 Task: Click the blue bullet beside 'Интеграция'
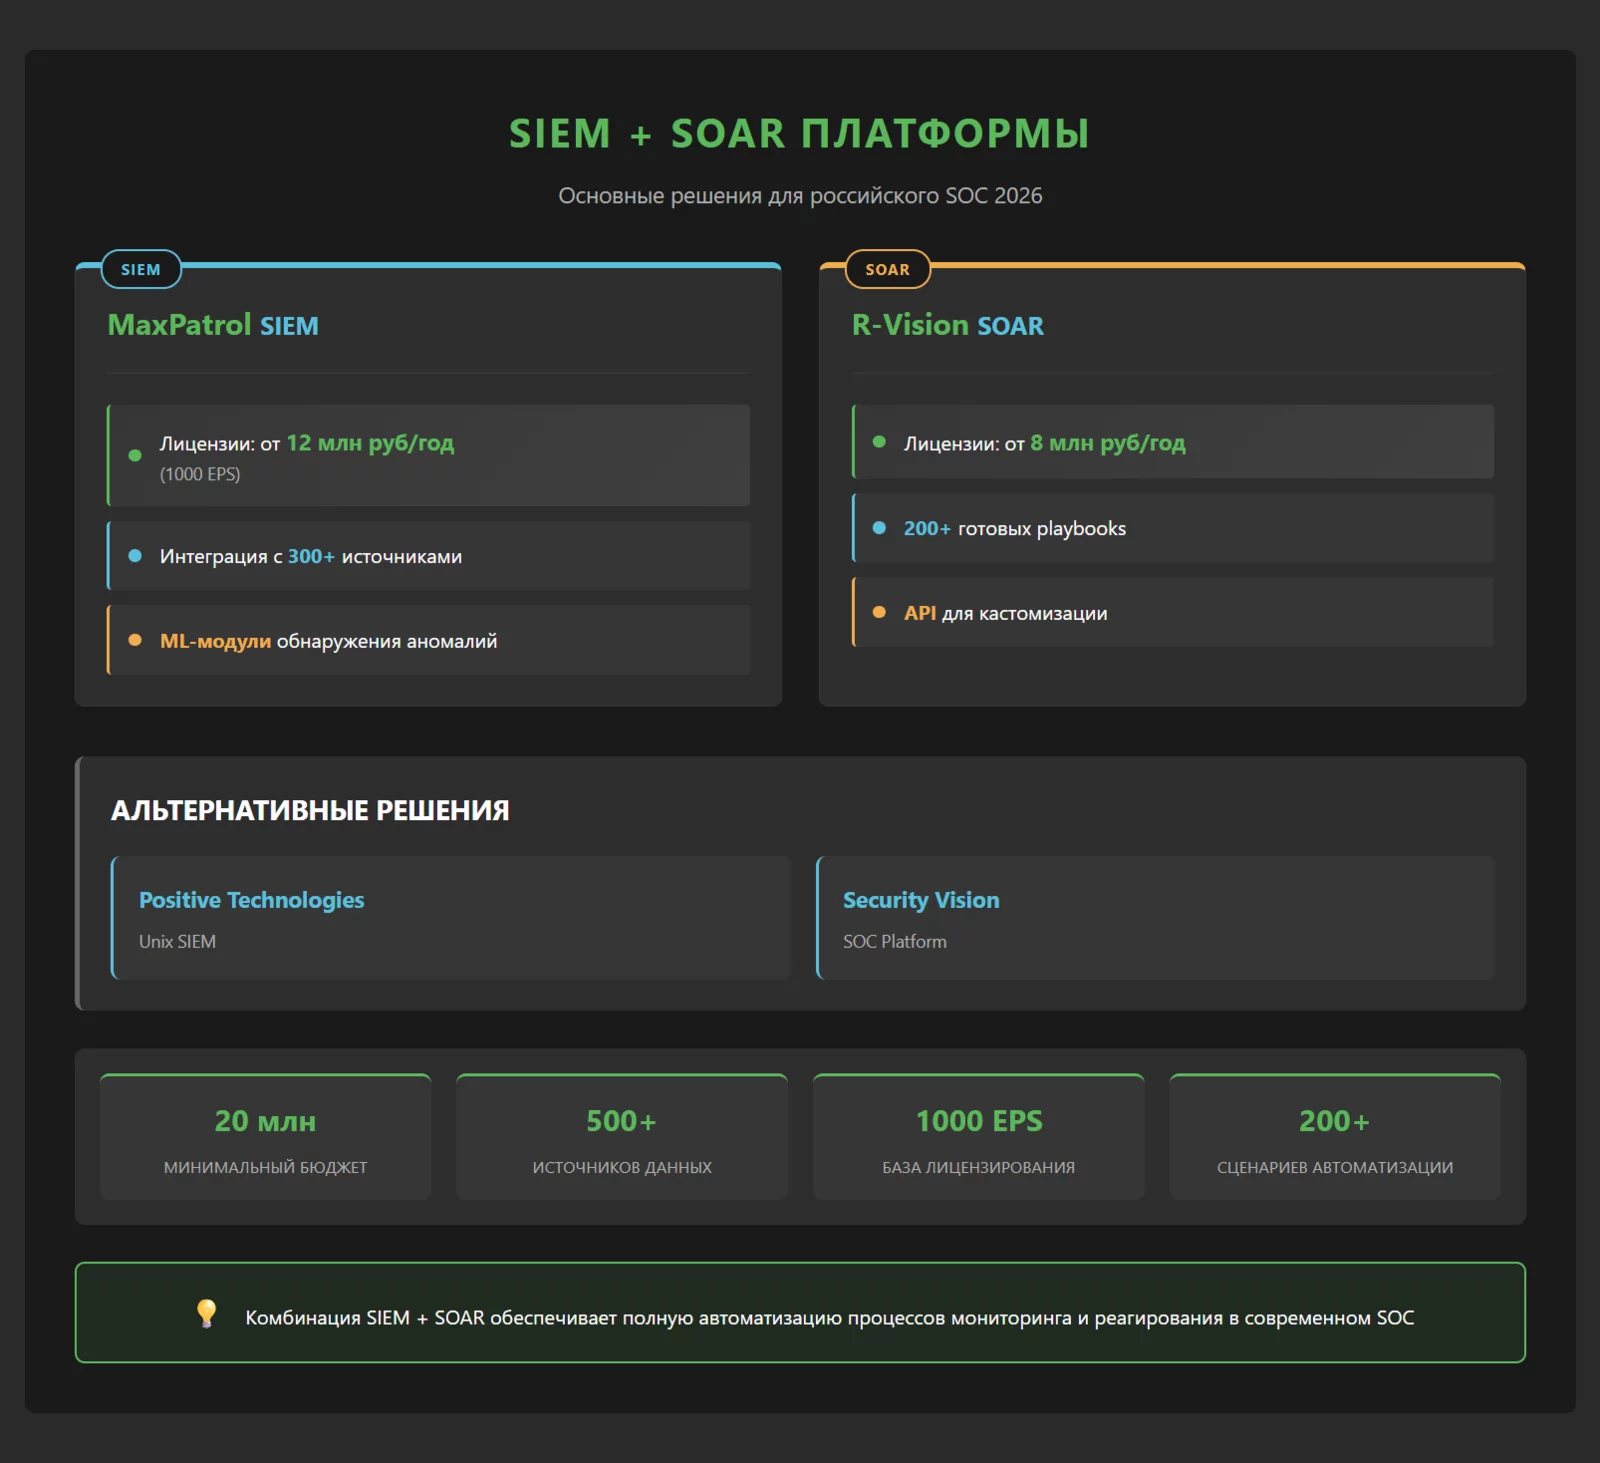coord(135,556)
